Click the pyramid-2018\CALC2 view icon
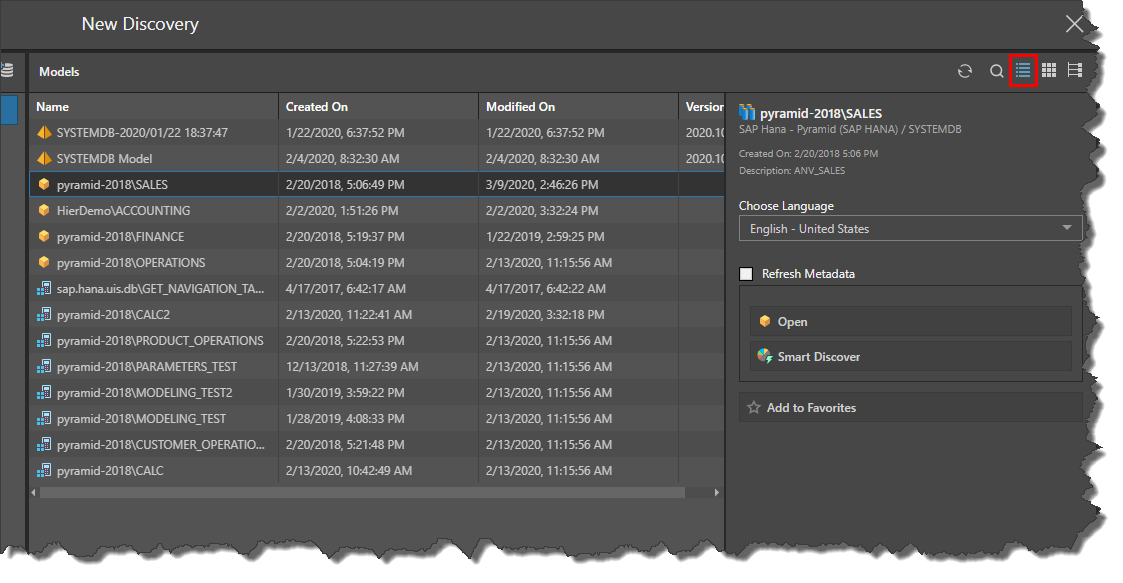 point(44,314)
